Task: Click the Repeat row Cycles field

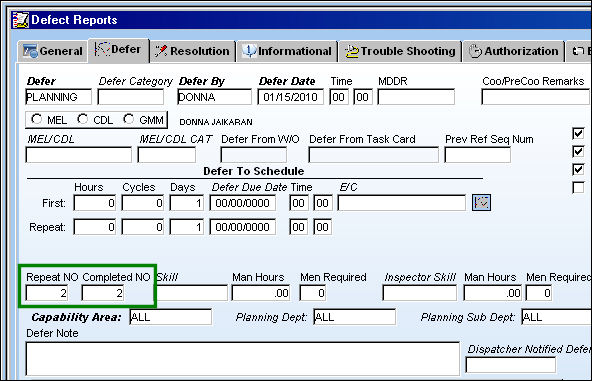Action: pos(143,227)
